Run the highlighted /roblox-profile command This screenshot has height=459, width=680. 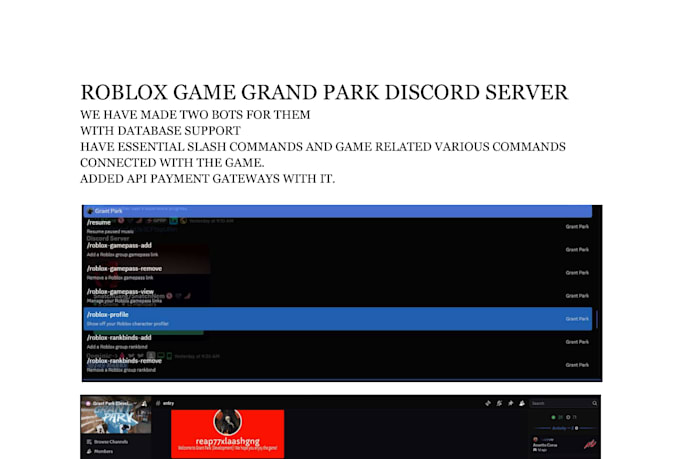point(337,318)
